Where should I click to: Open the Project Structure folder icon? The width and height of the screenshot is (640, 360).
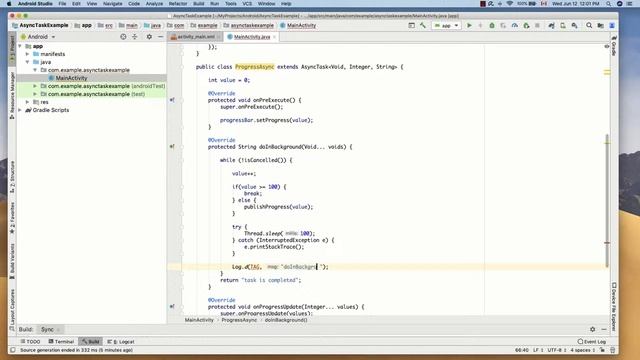coord(600,25)
